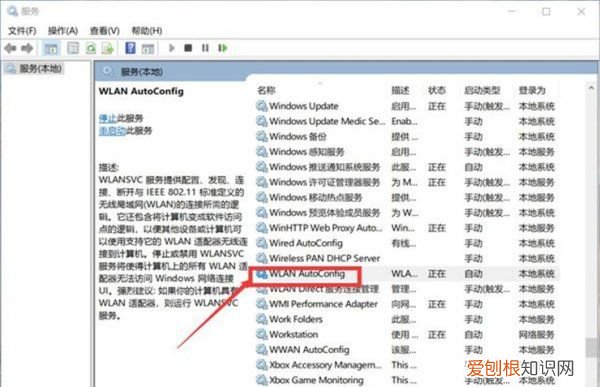Select the Work Folders service row
The image size is (600, 387).
tap(406, 319)
